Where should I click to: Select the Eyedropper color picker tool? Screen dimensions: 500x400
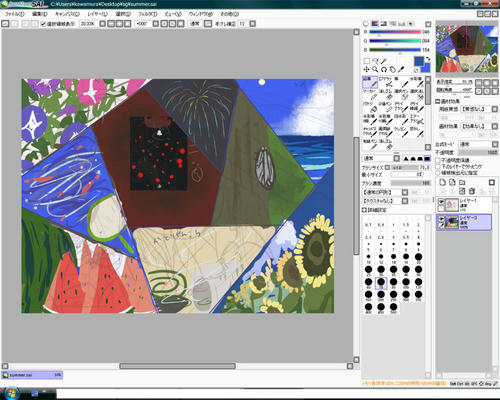[x=401, y=69]
